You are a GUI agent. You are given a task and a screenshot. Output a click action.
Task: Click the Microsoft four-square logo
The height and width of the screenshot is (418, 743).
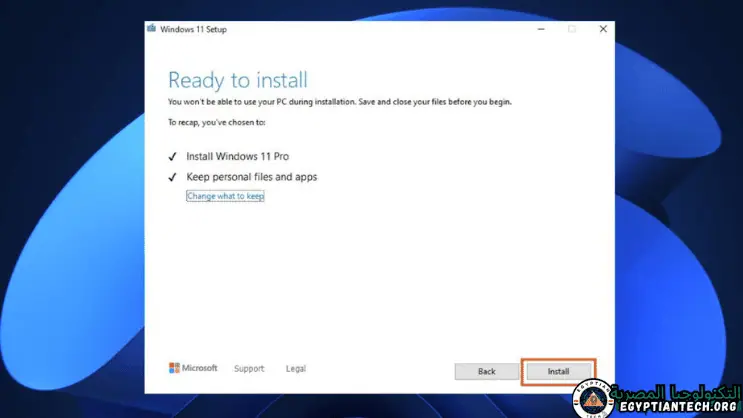[174, 368]
